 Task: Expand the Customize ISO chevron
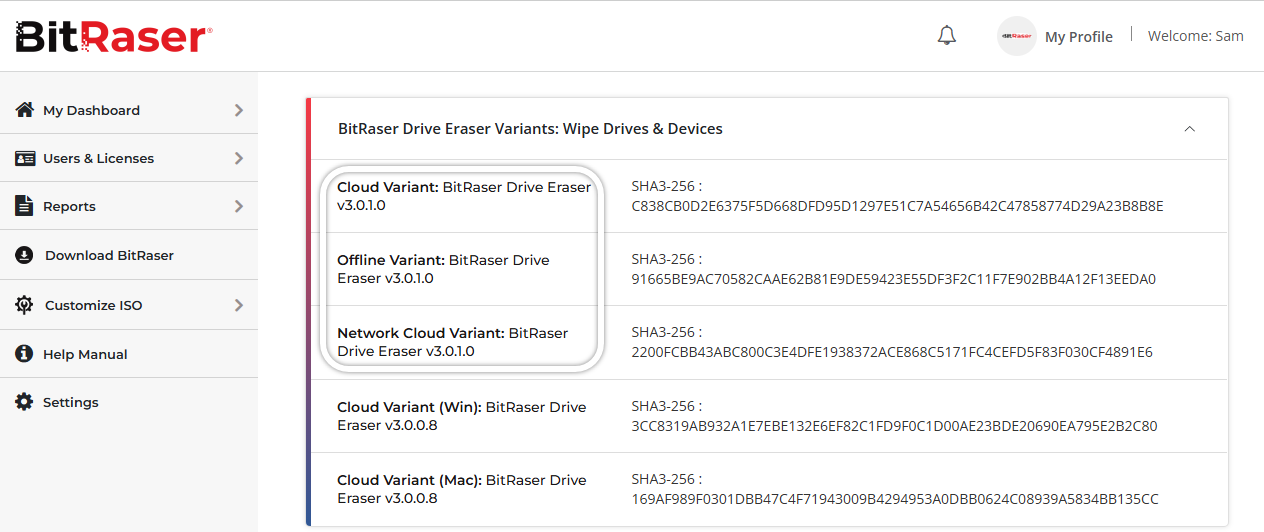click(x=238, y=305)
